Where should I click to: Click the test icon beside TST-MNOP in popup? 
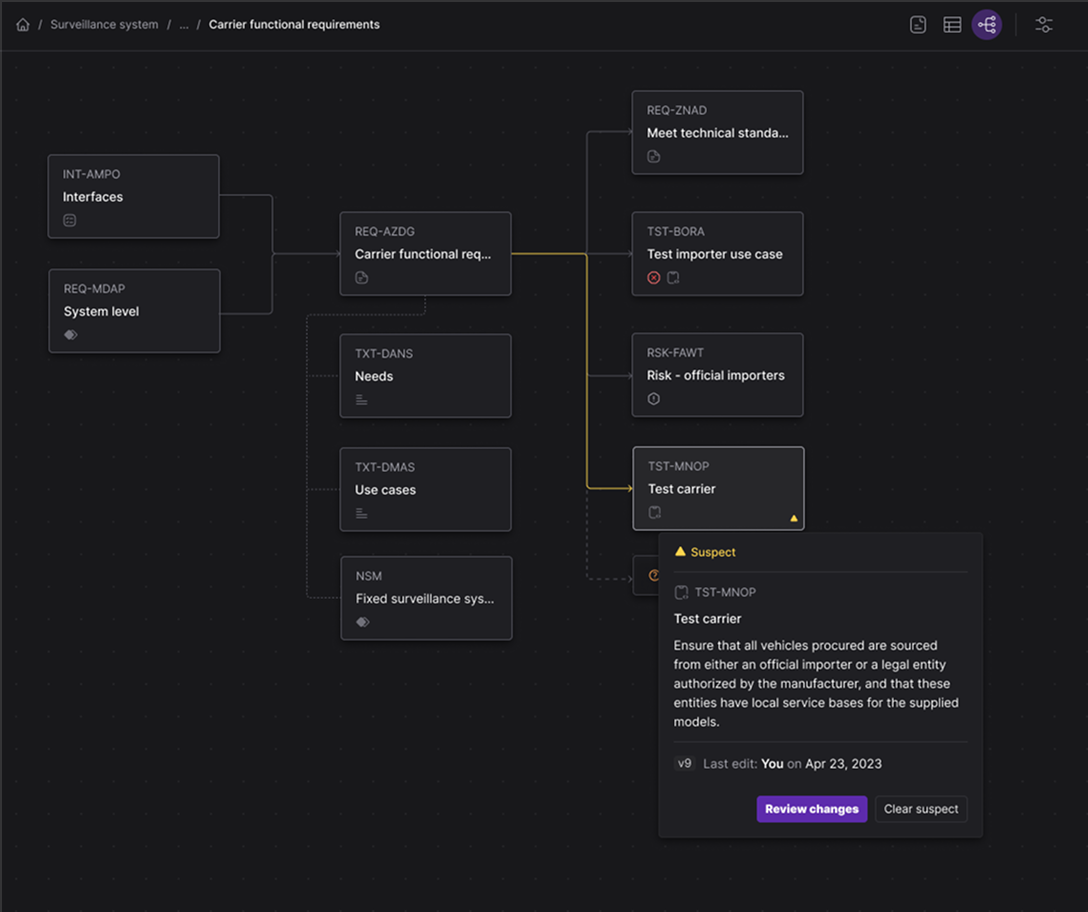(x=681, y=592)
